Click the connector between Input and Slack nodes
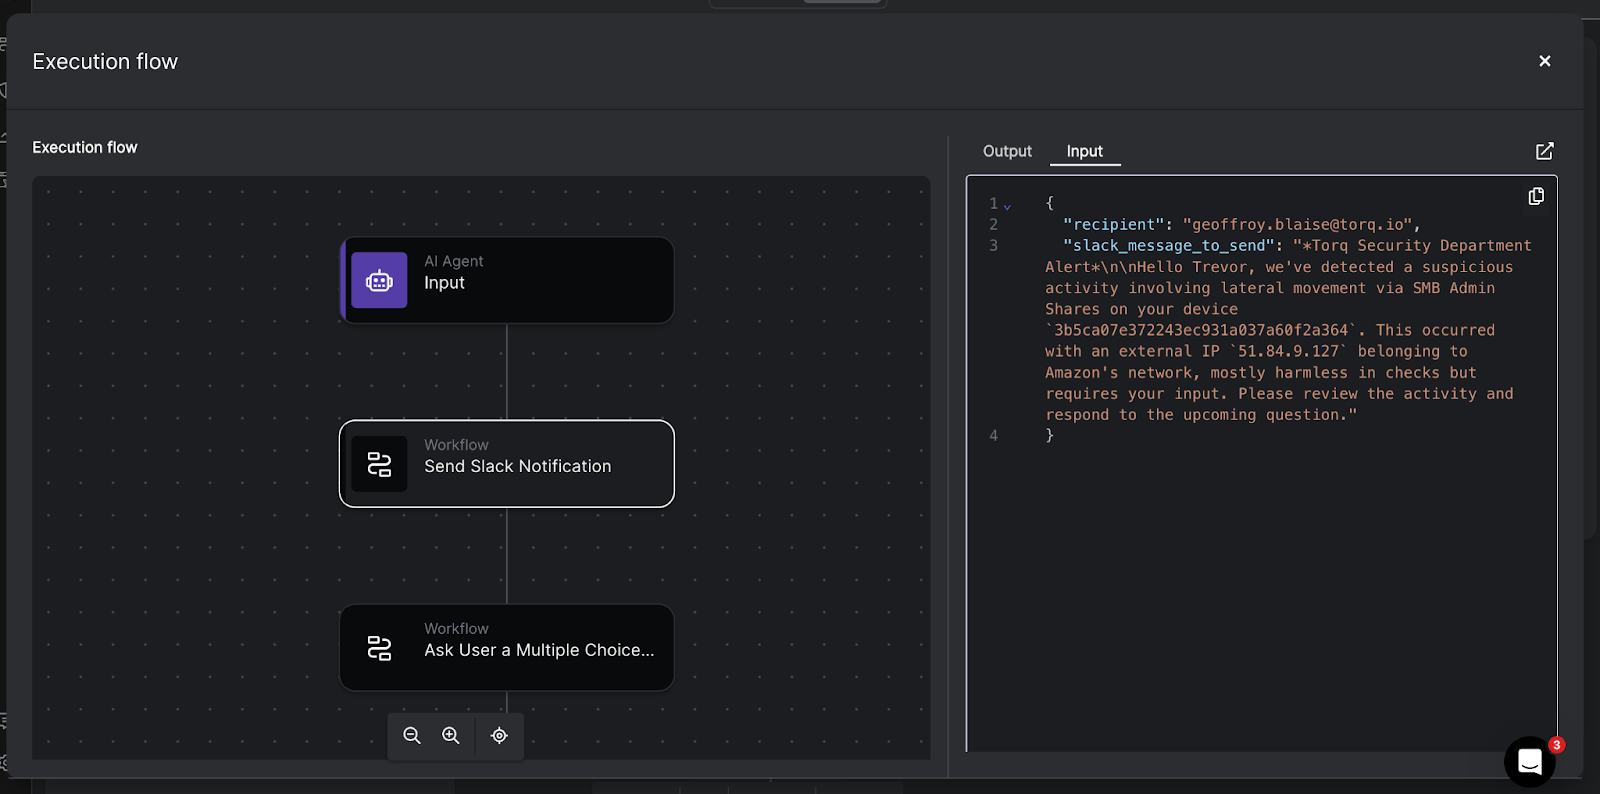The width and height of the screenshot is (1600, 794). pyautogui.click(x=507, y=371)
